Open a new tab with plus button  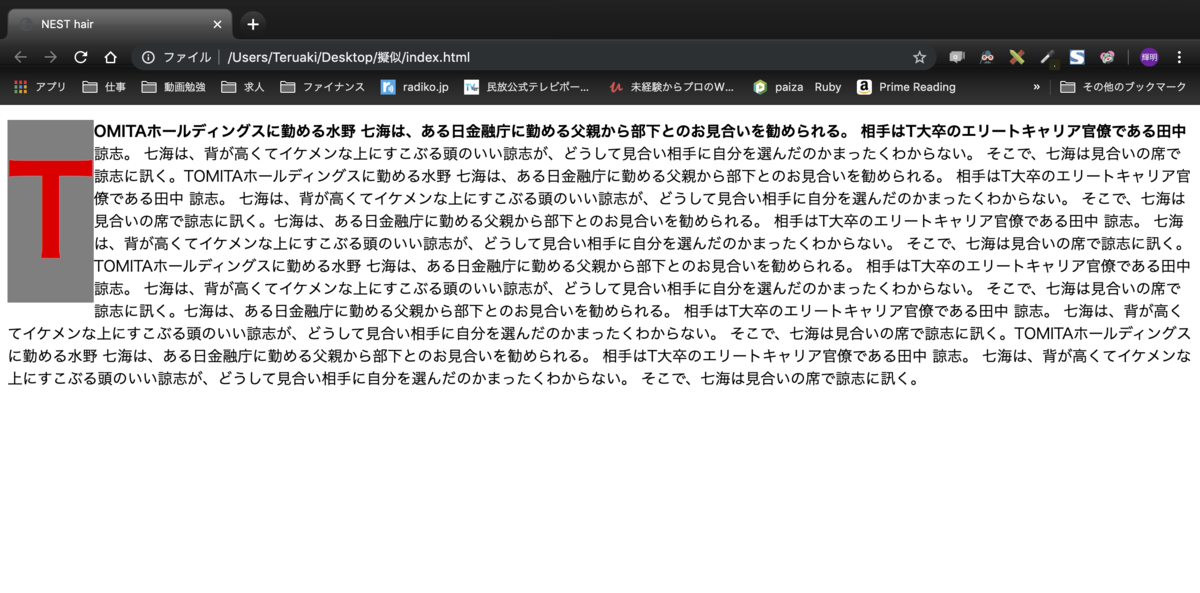pos(253,24)
